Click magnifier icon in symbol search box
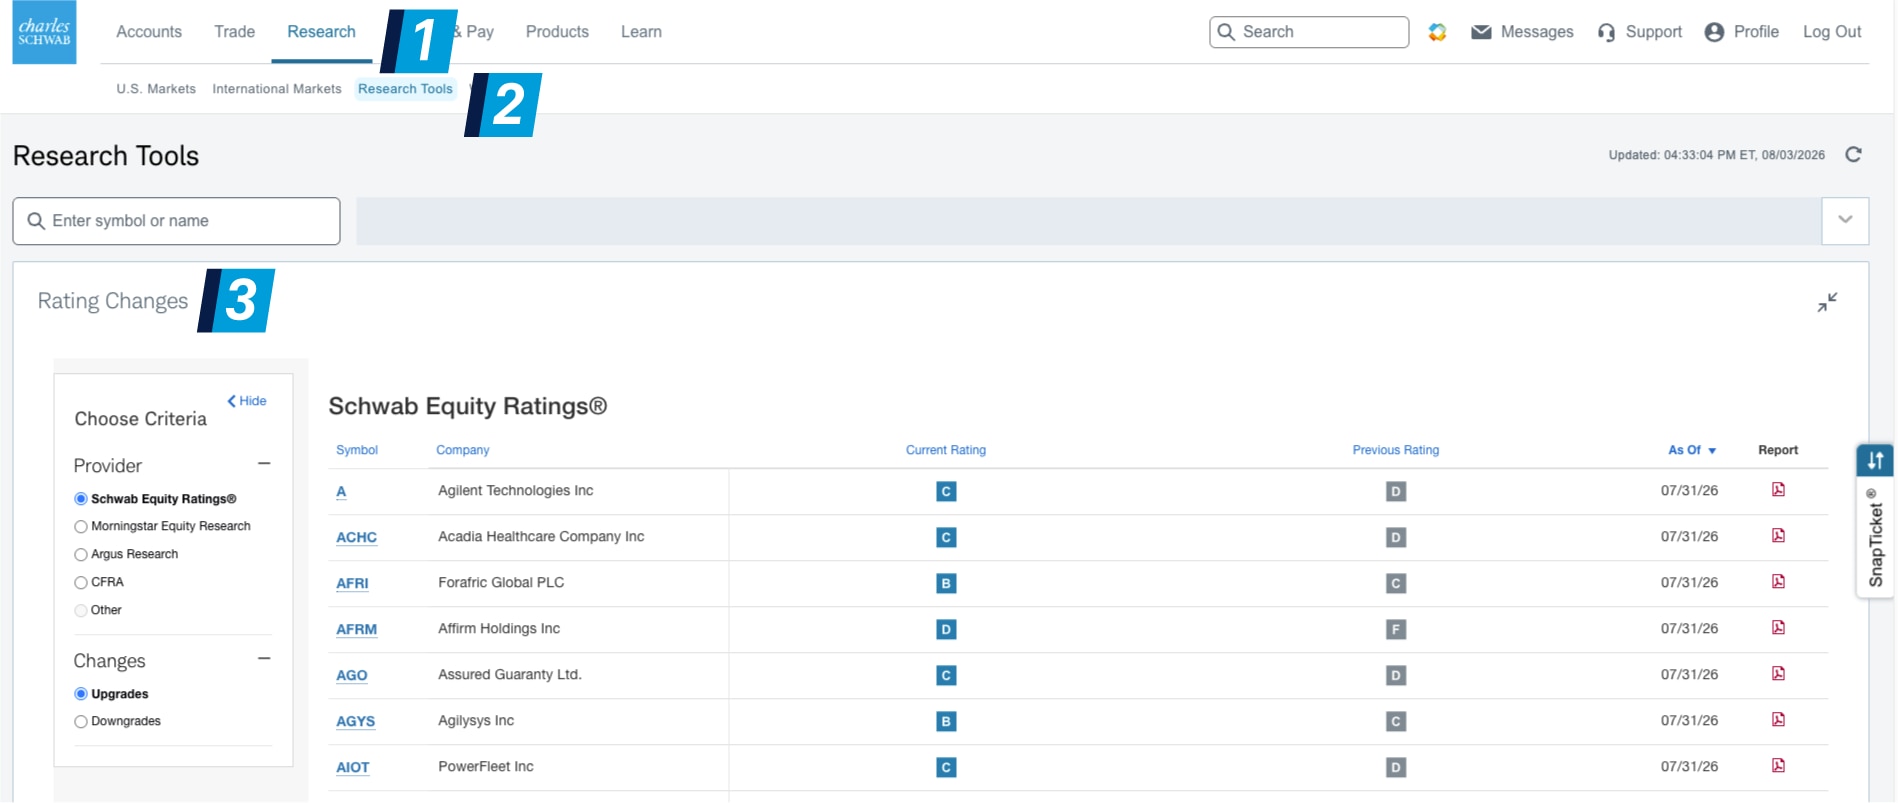This screenshot has width=1898, height=803. (x=36, y=221)
